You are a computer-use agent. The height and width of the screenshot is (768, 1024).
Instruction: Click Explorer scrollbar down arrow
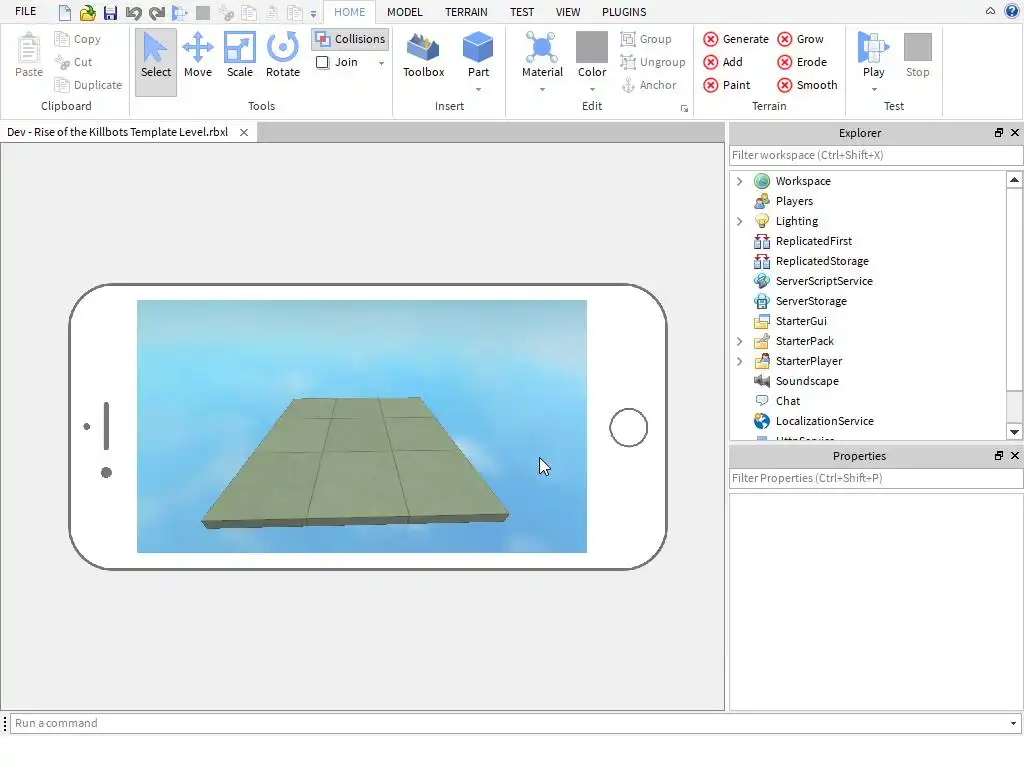pos(1014,432)
